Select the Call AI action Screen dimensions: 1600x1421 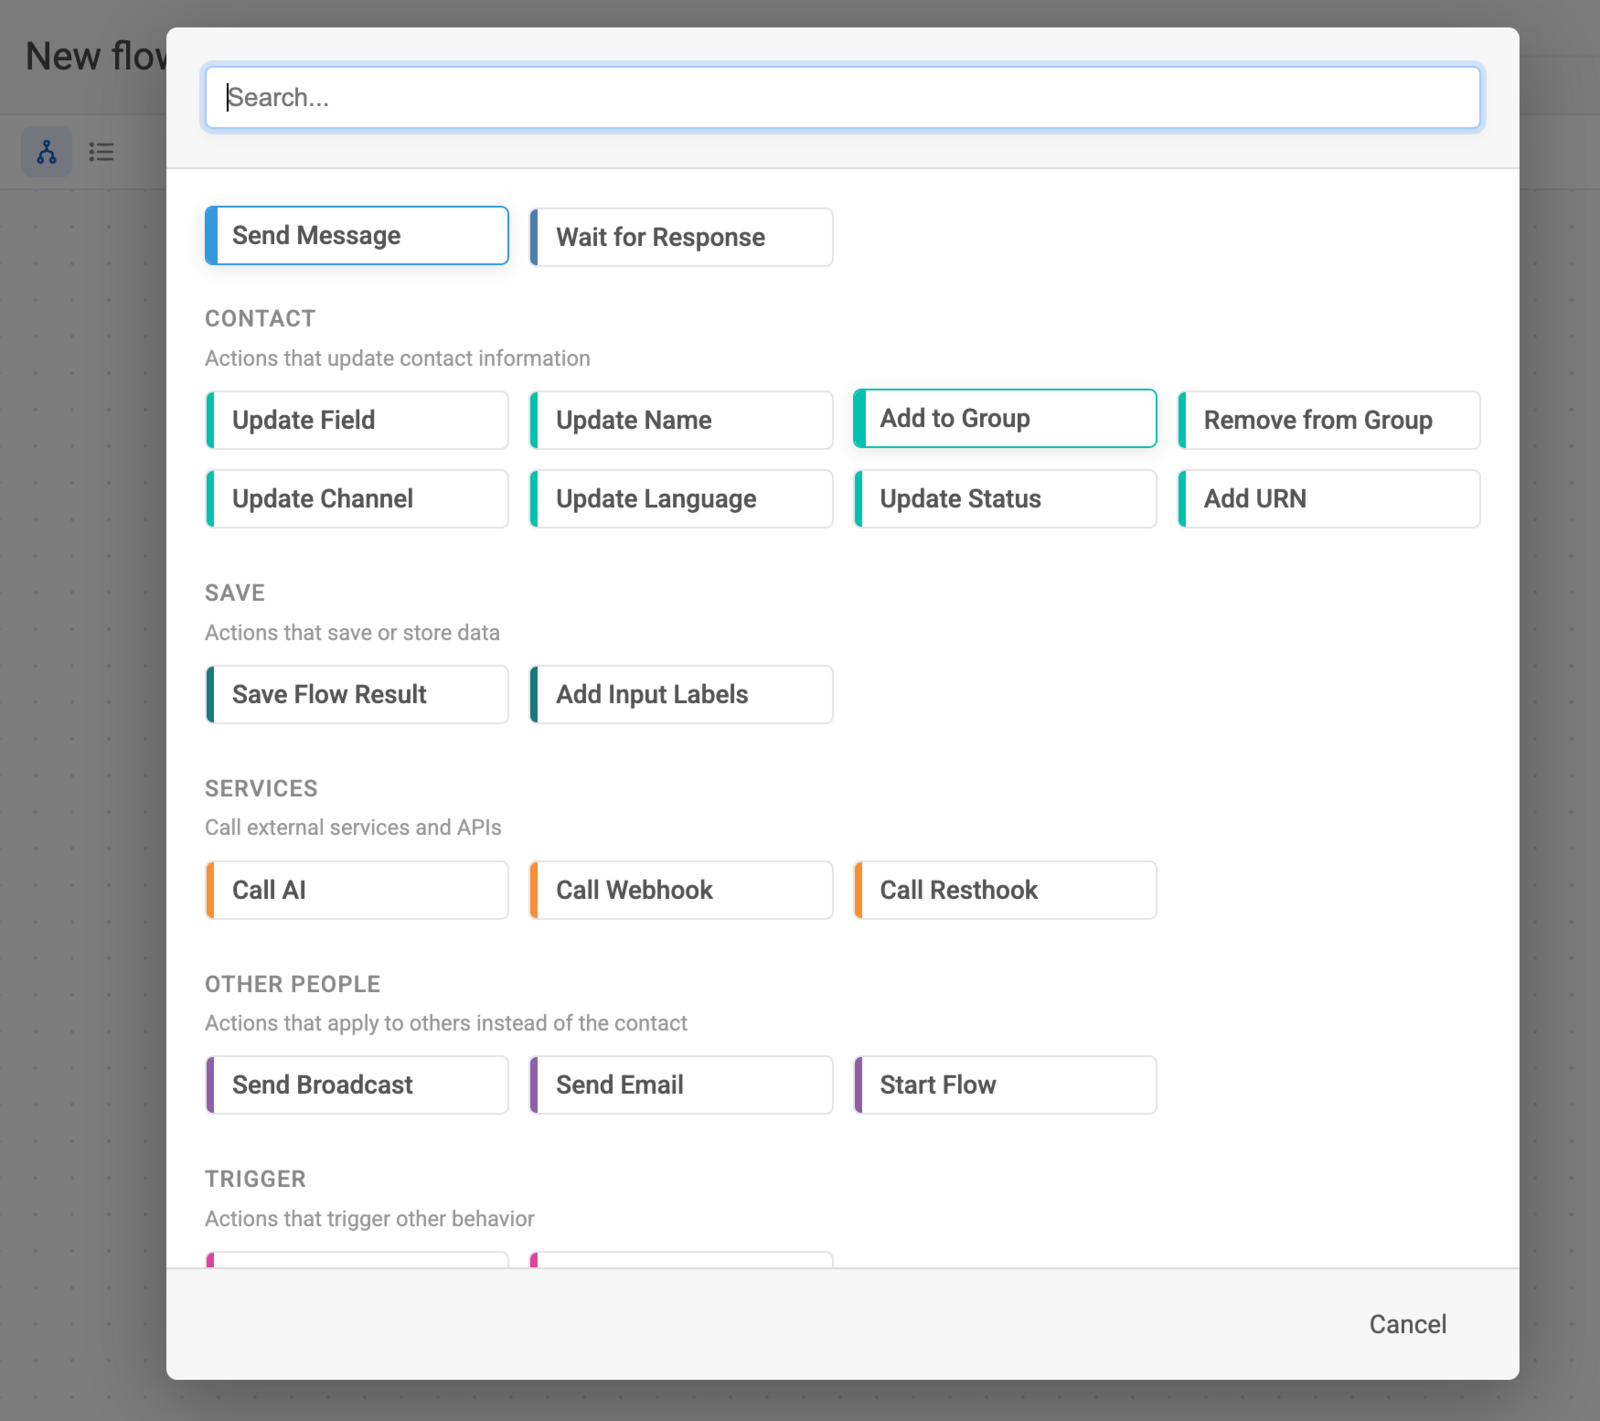[357, 890]
